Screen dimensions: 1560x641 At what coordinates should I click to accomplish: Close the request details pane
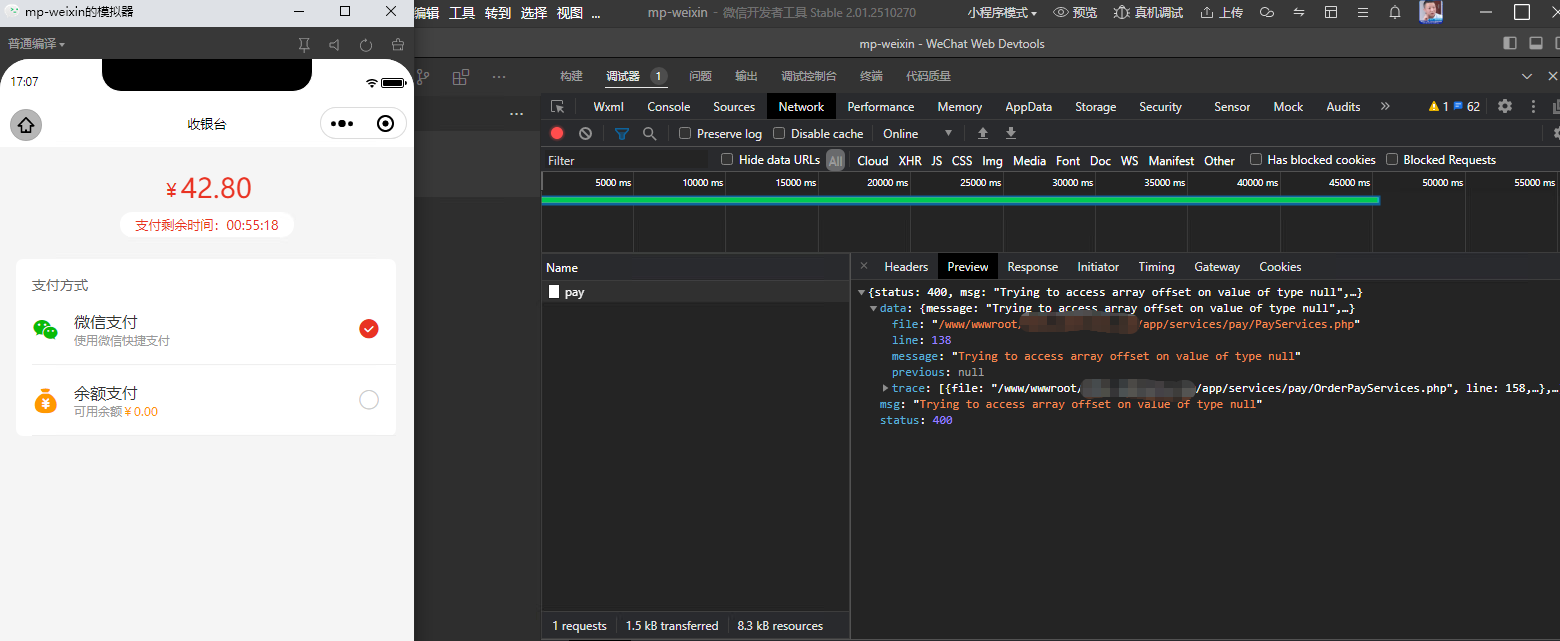(x=864, y=267)
